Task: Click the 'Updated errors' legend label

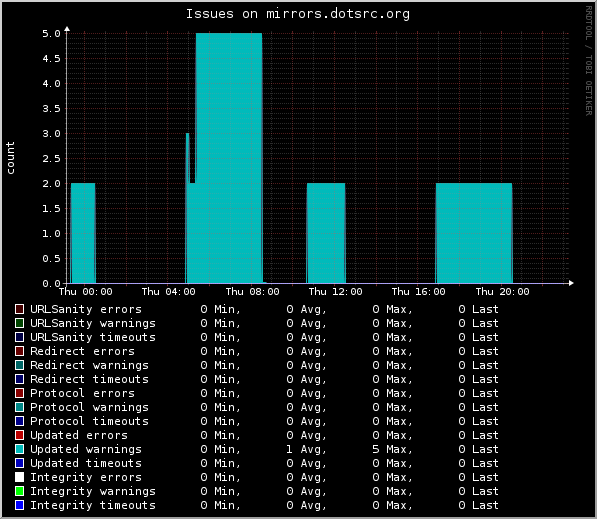Action: tap(79, 435)
